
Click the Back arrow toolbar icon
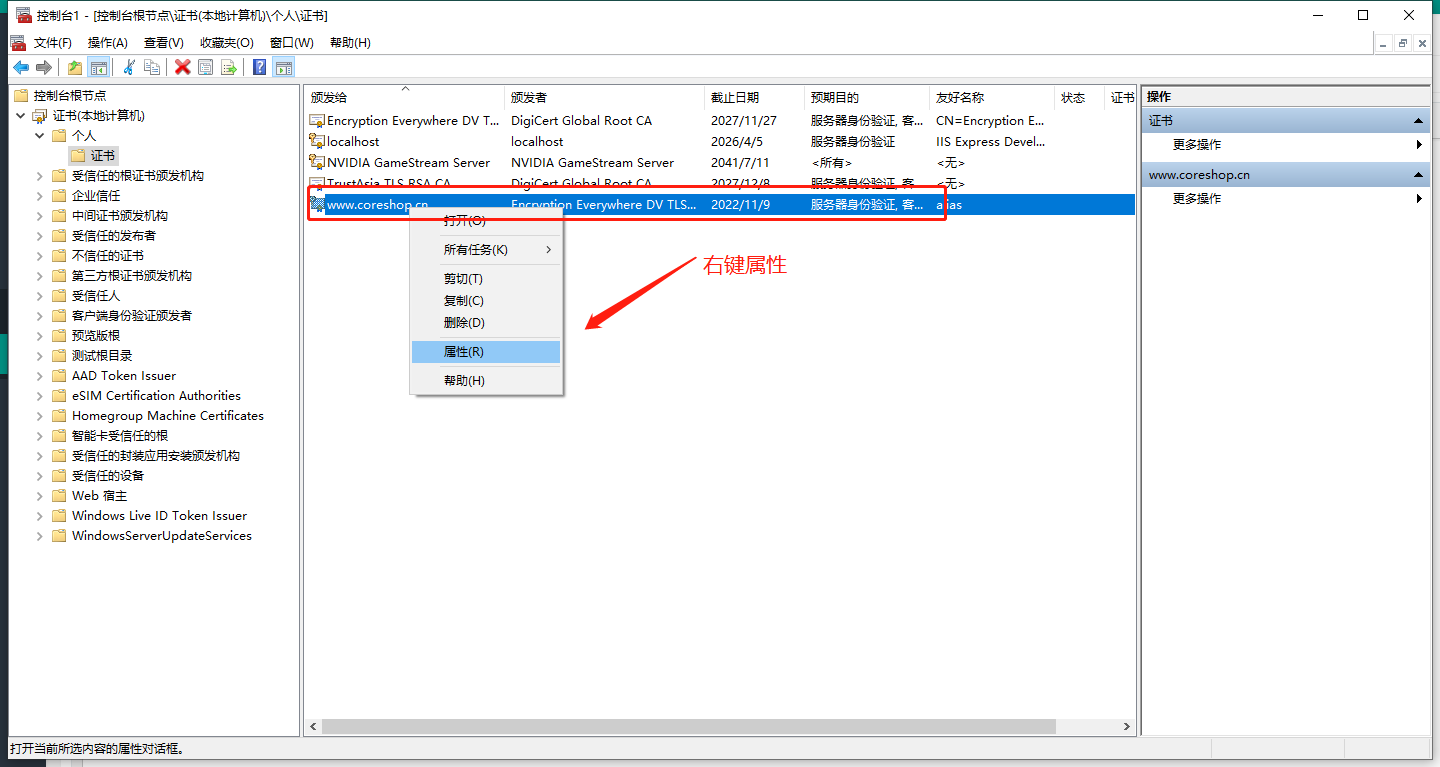[x=21, y=67]
